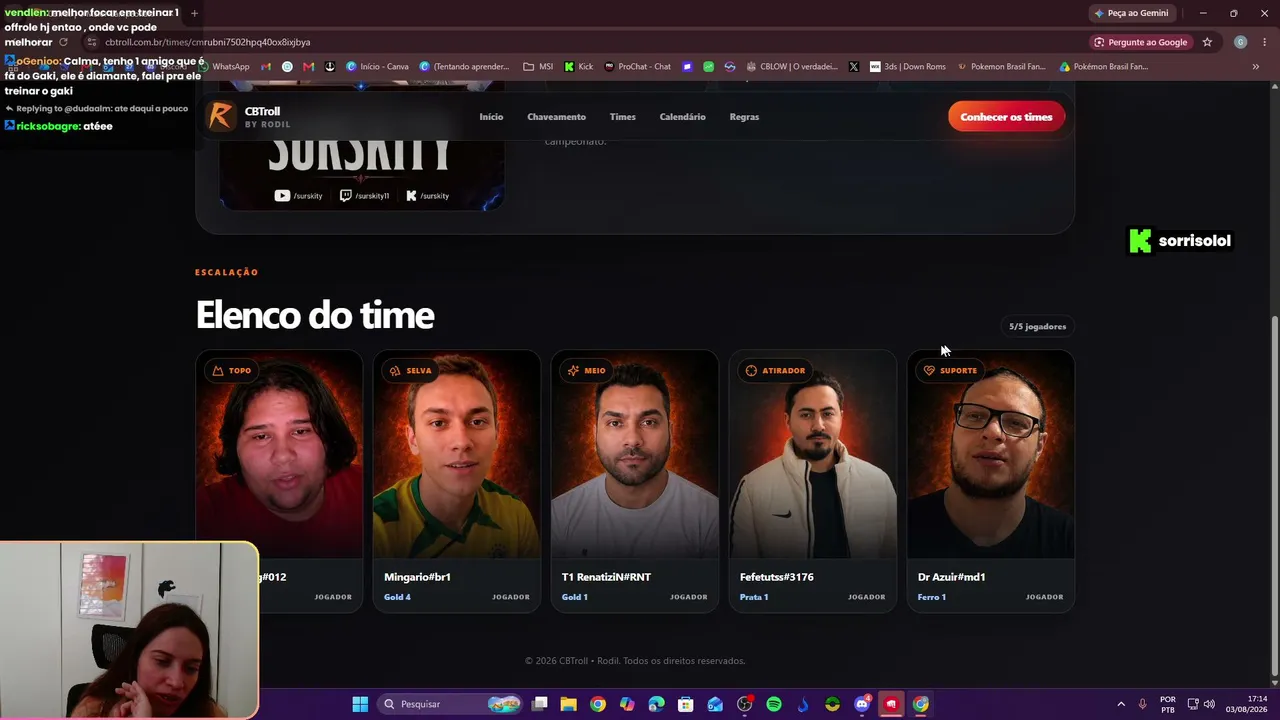
Task: Go to the Chaveamento page
Action: tap(556, 117)
